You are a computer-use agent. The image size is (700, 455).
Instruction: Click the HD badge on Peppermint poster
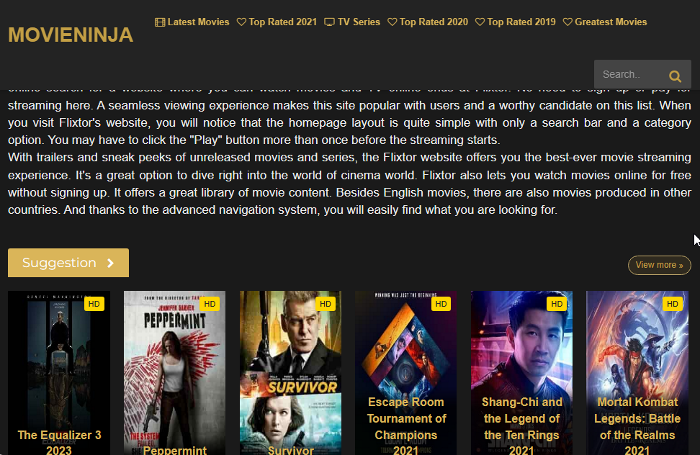tap(209, 304)
